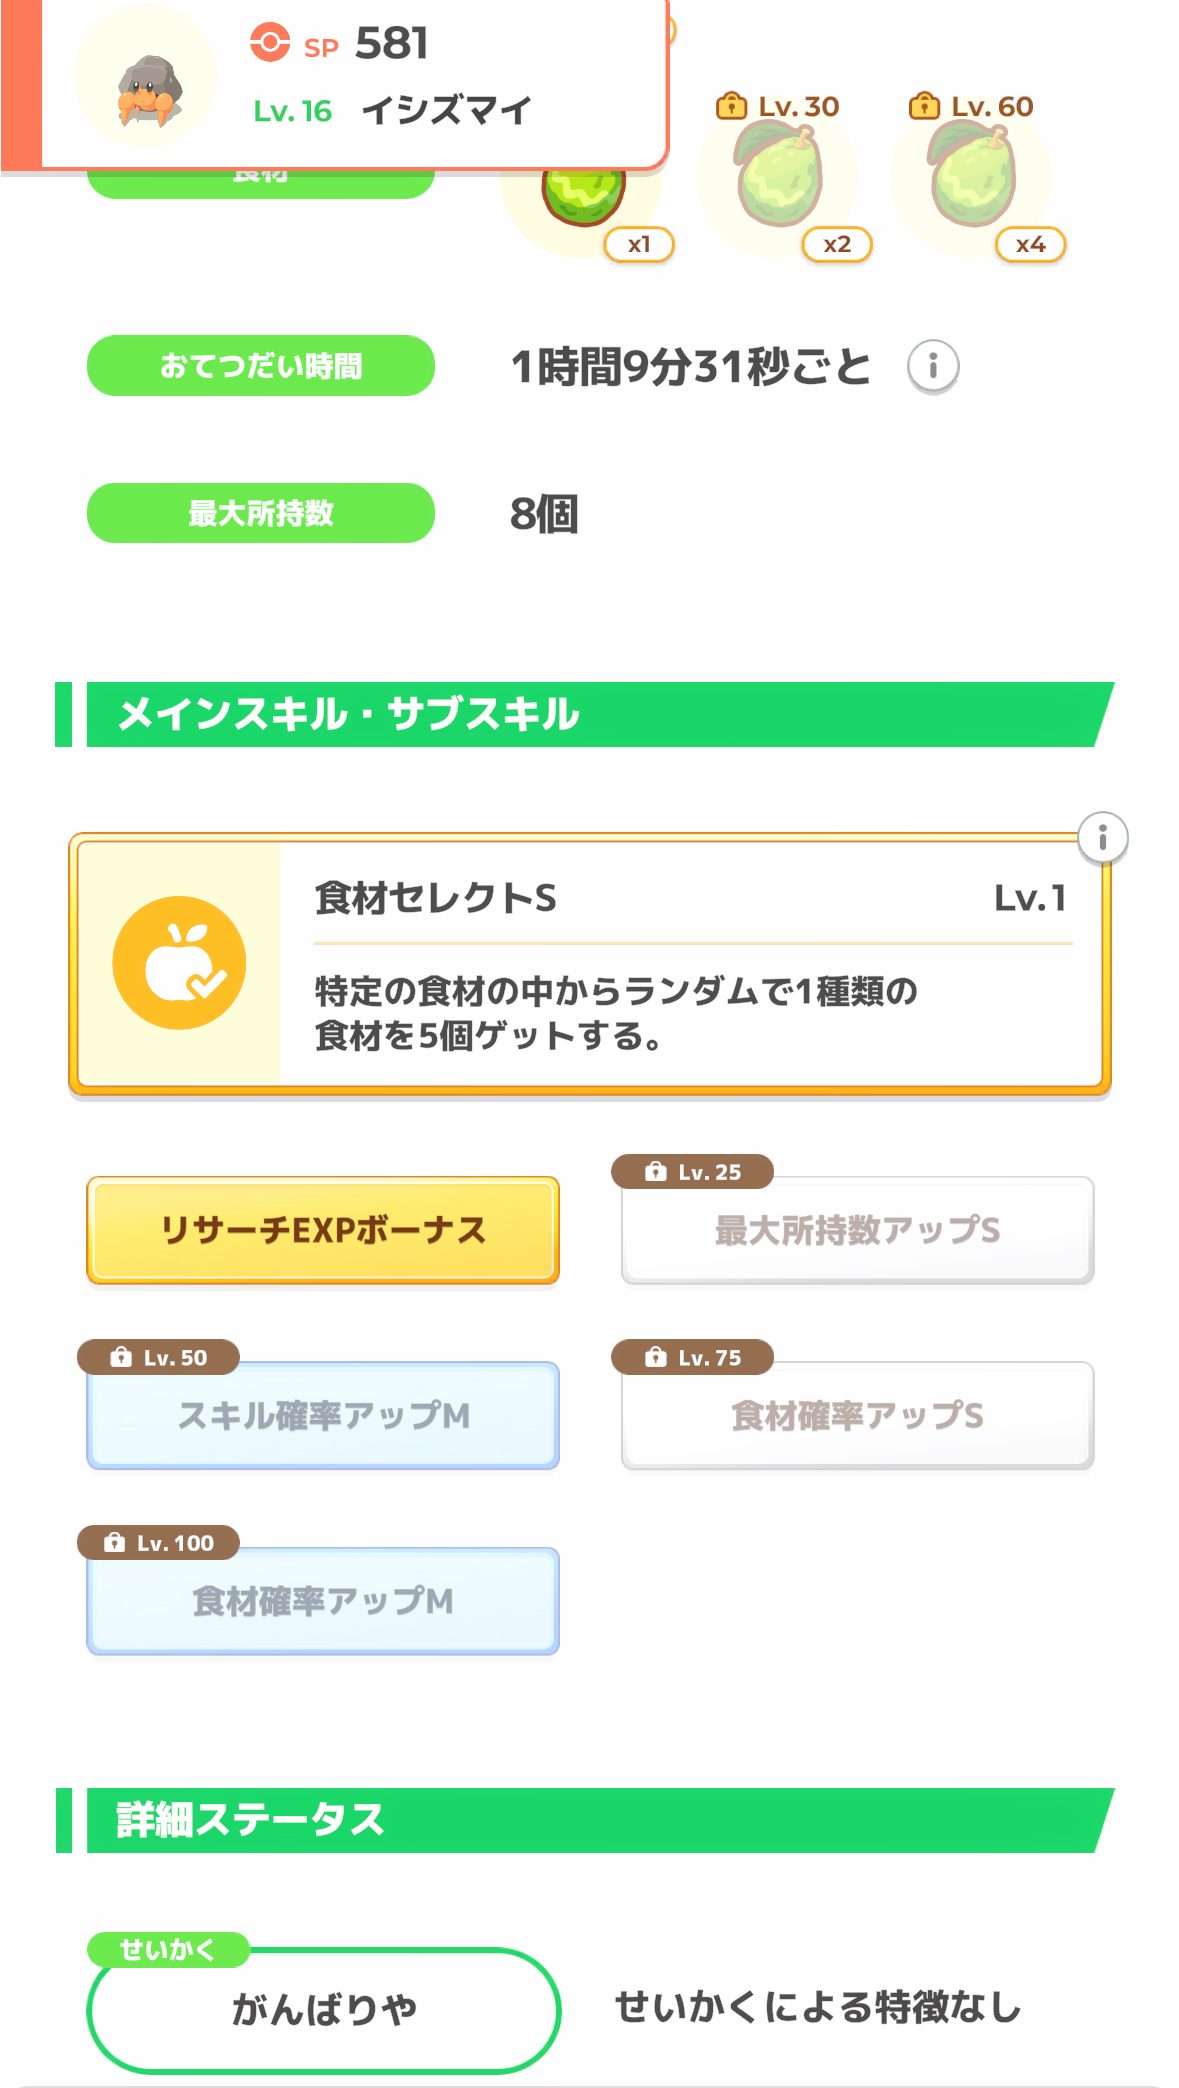
Task: Open the 食材セレクトS main skill card
Action: click(689, 963)
